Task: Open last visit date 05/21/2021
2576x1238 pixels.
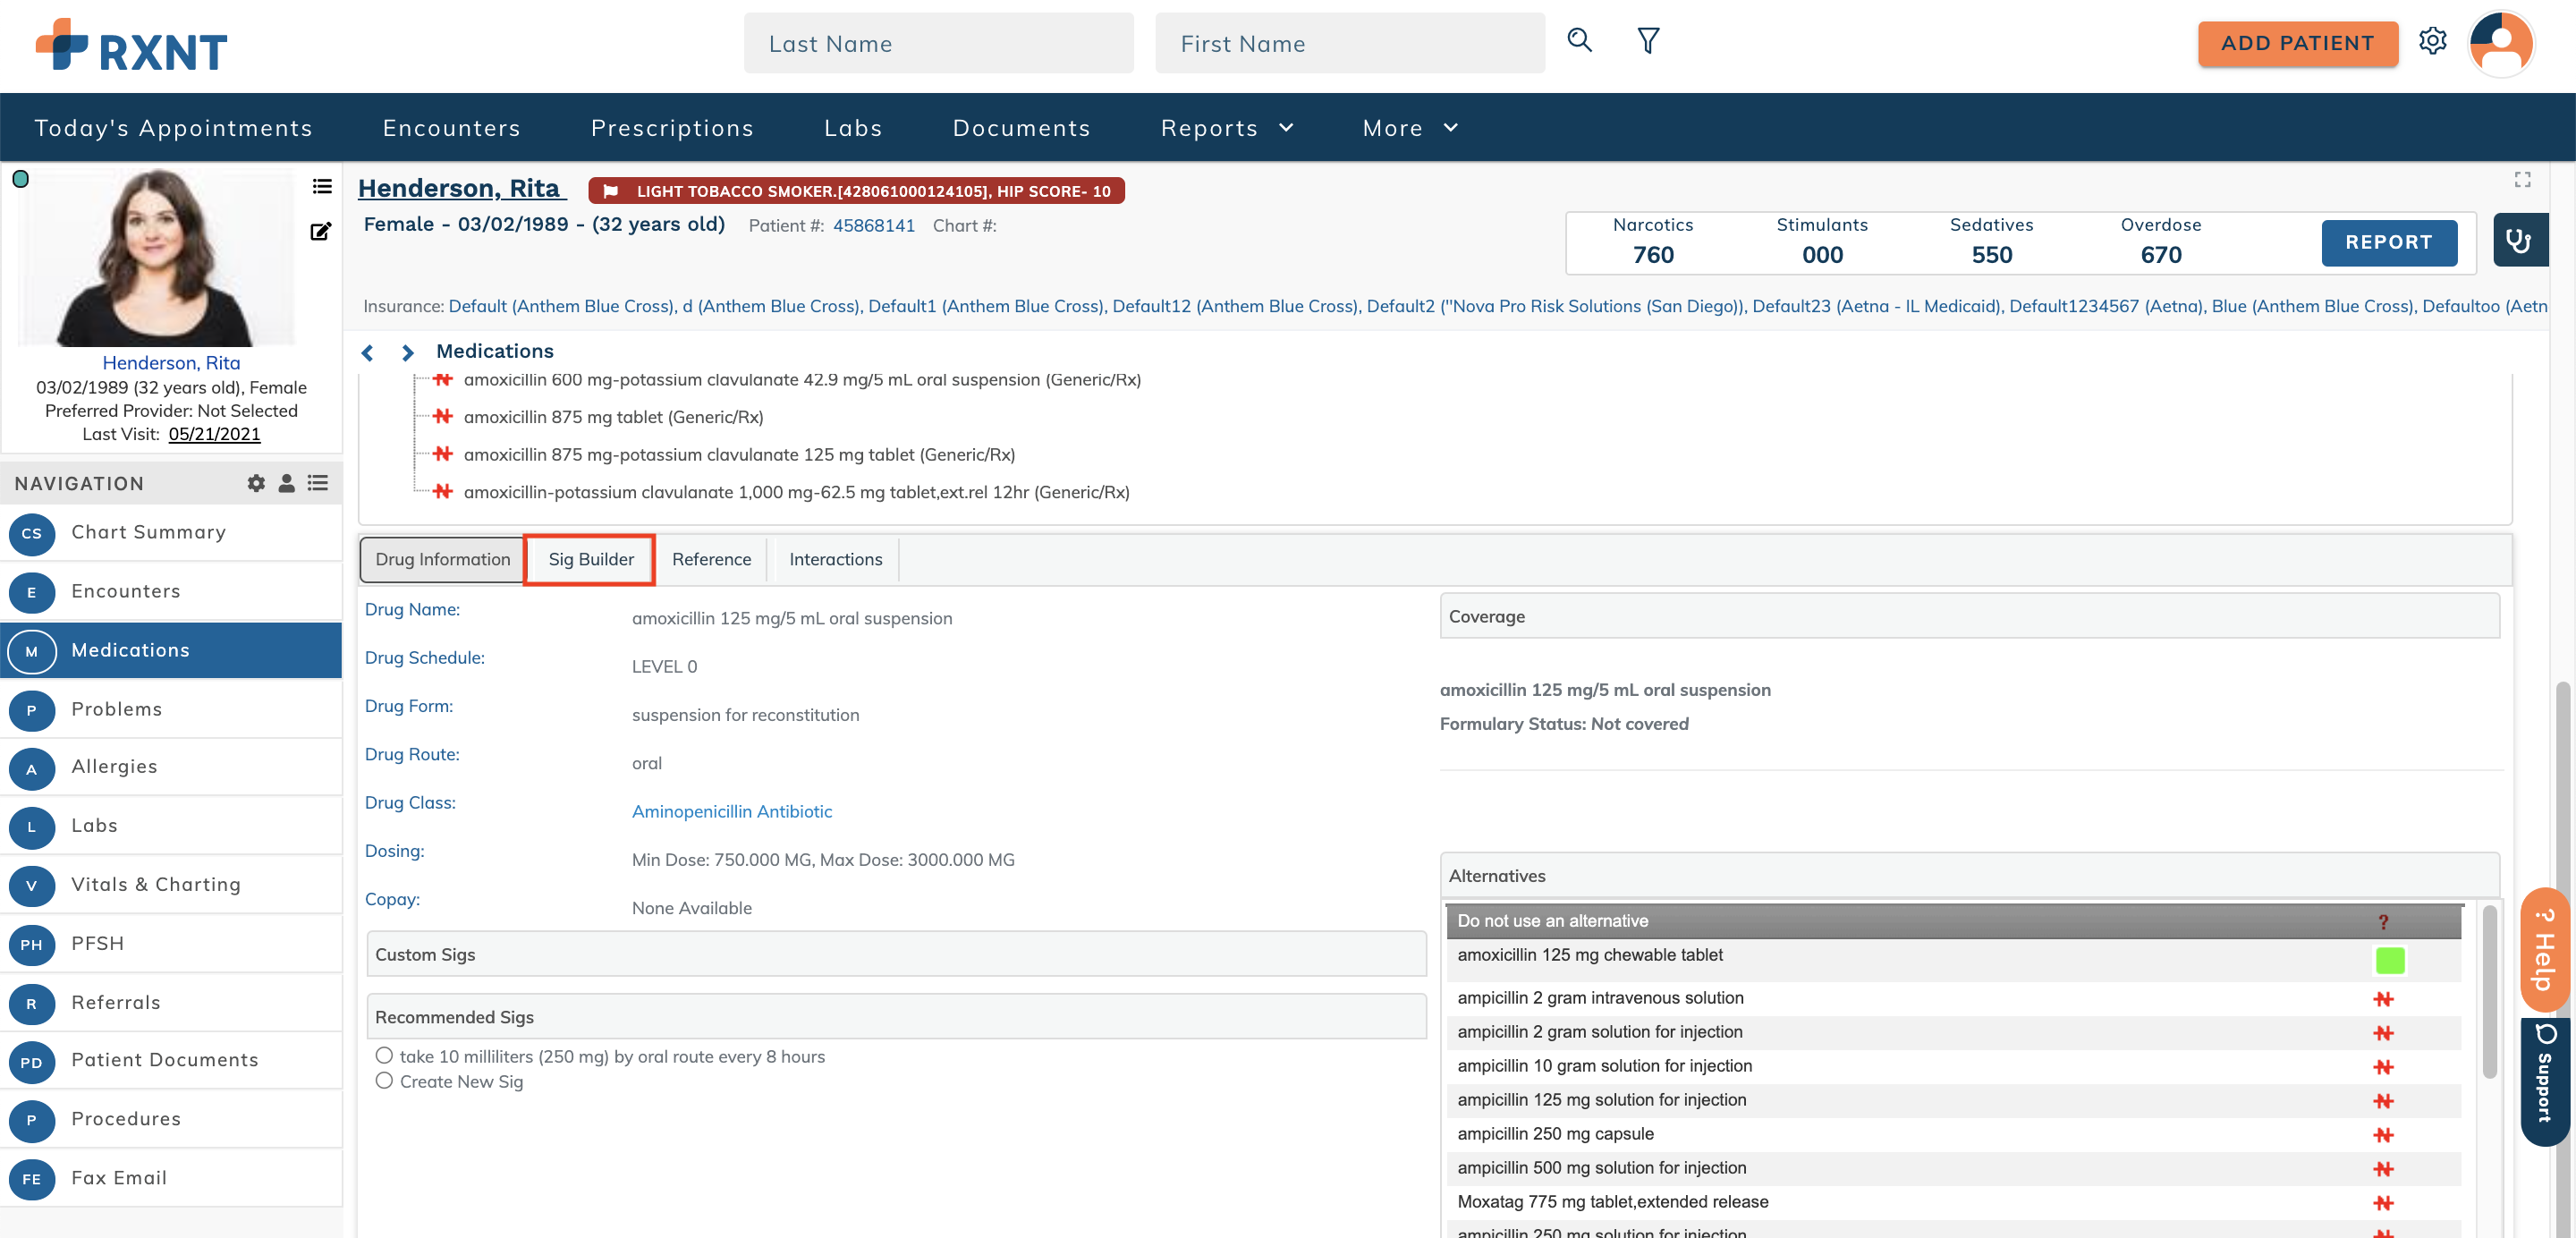Action: [214, 434]
